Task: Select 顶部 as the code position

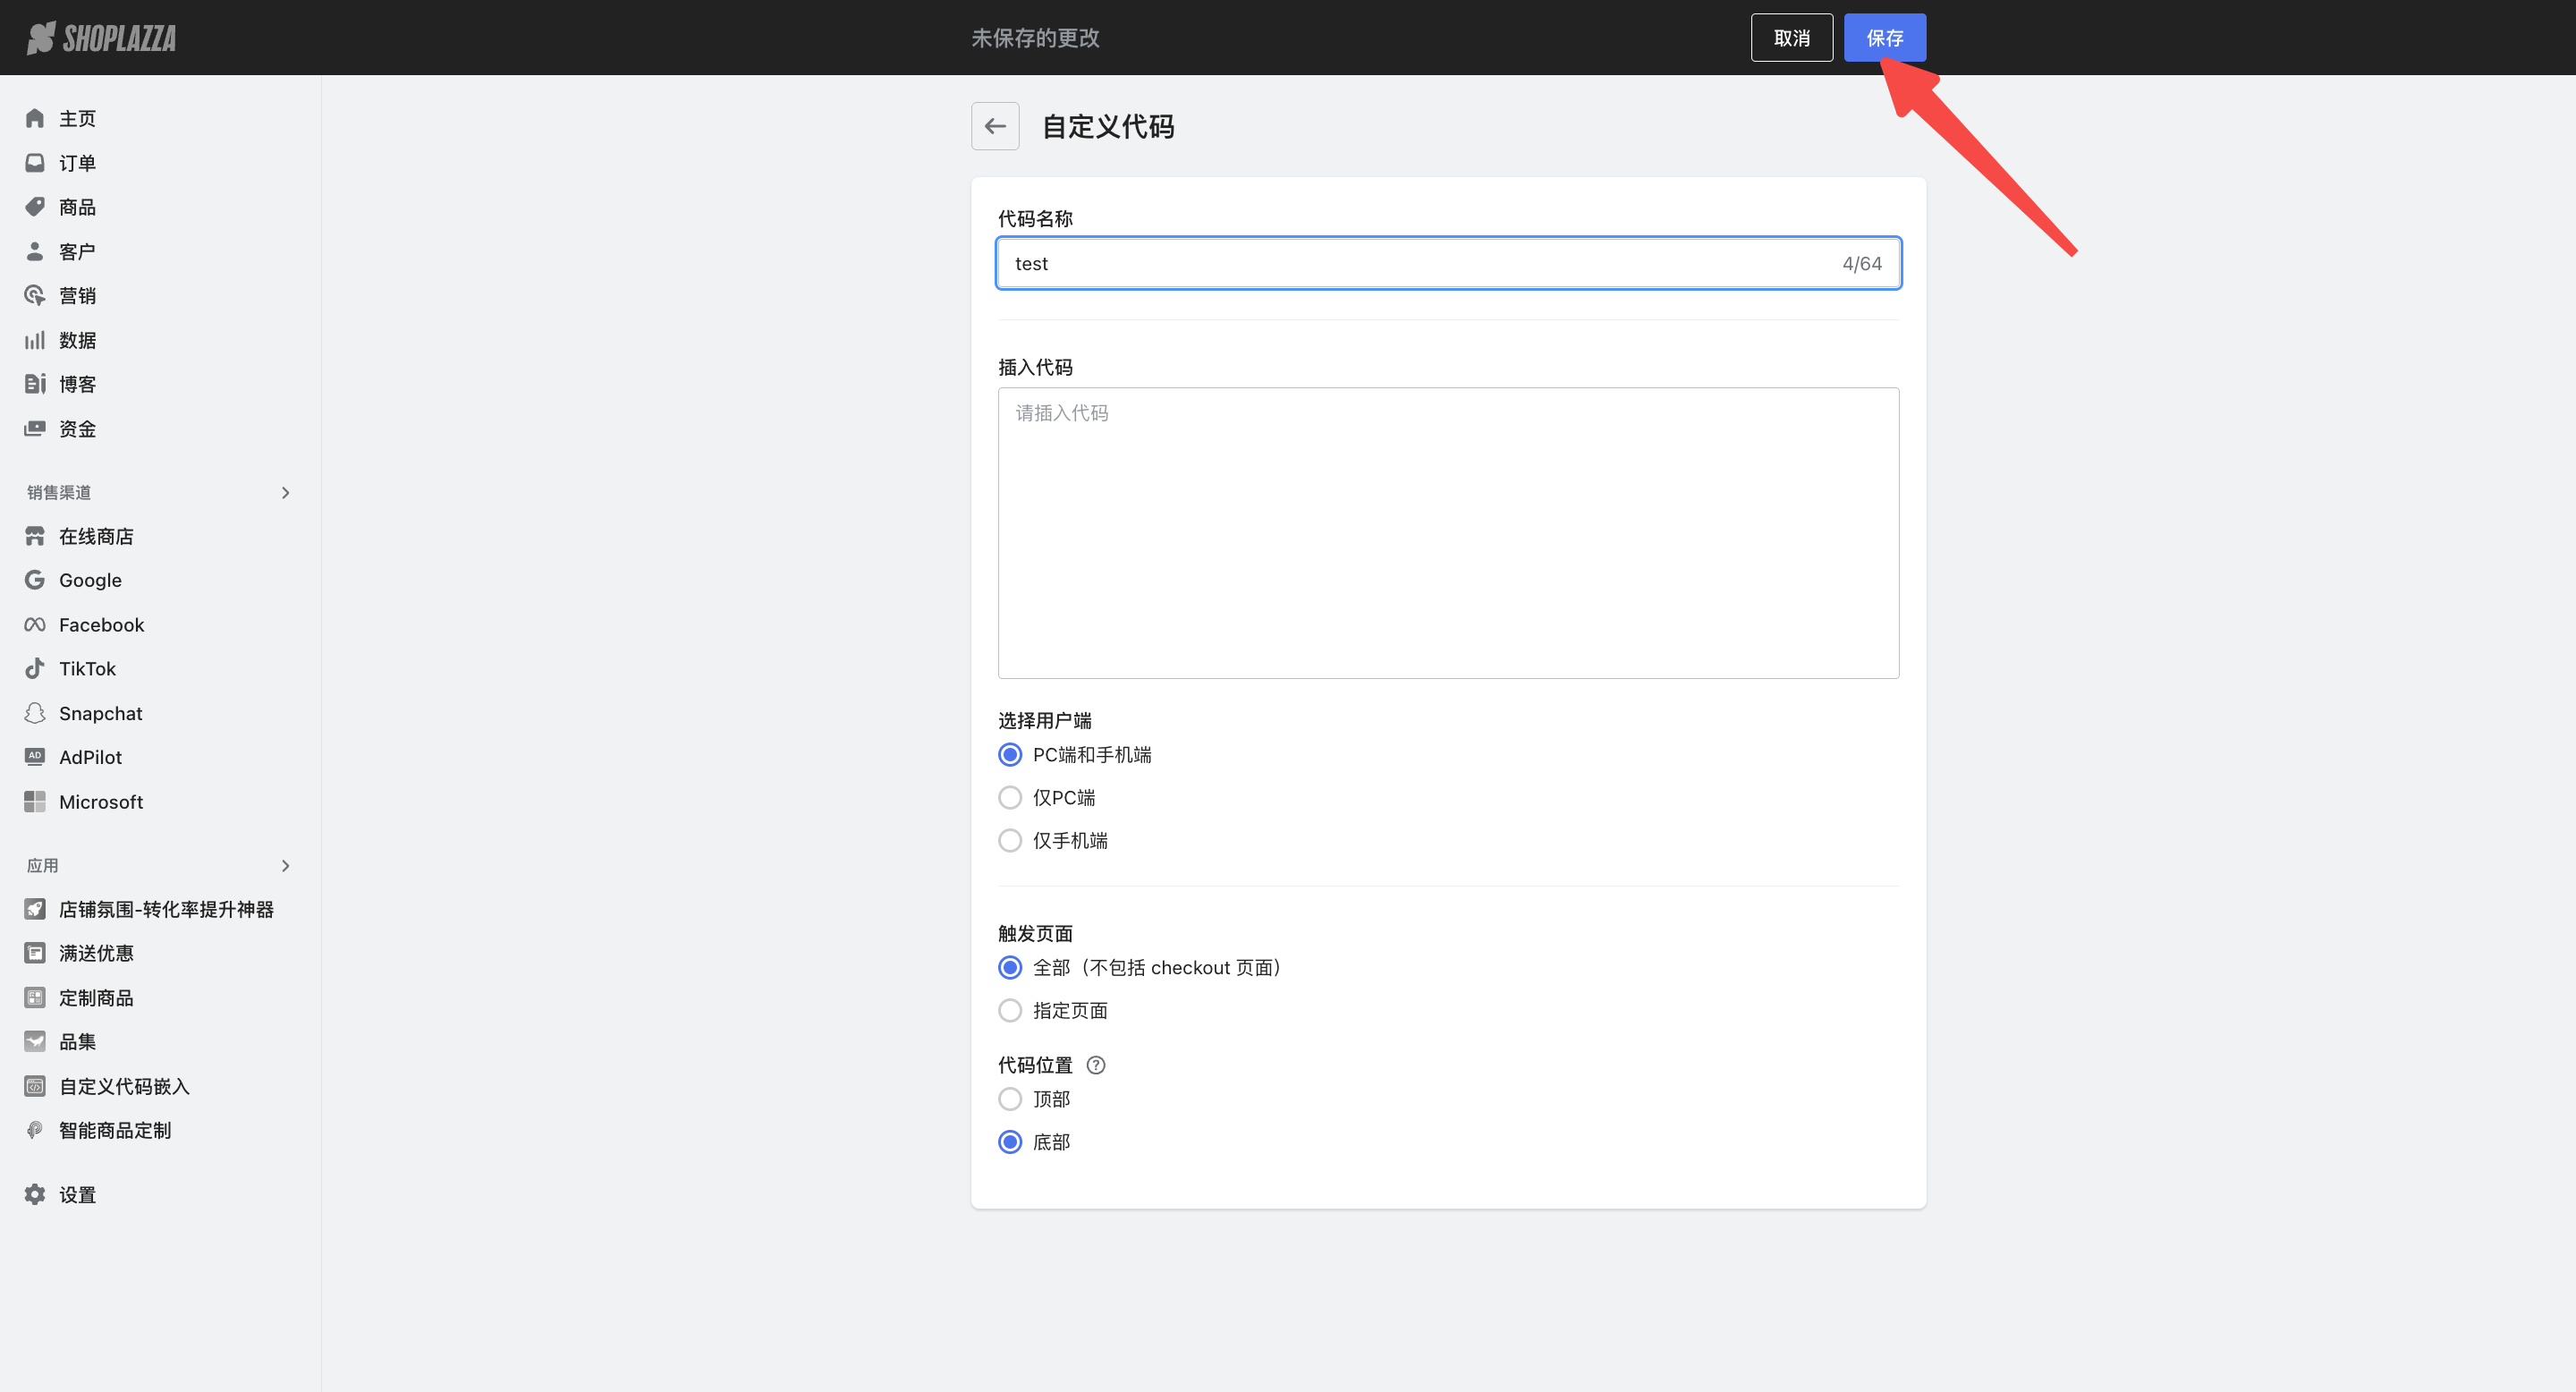Action: click(1010, 1099)
